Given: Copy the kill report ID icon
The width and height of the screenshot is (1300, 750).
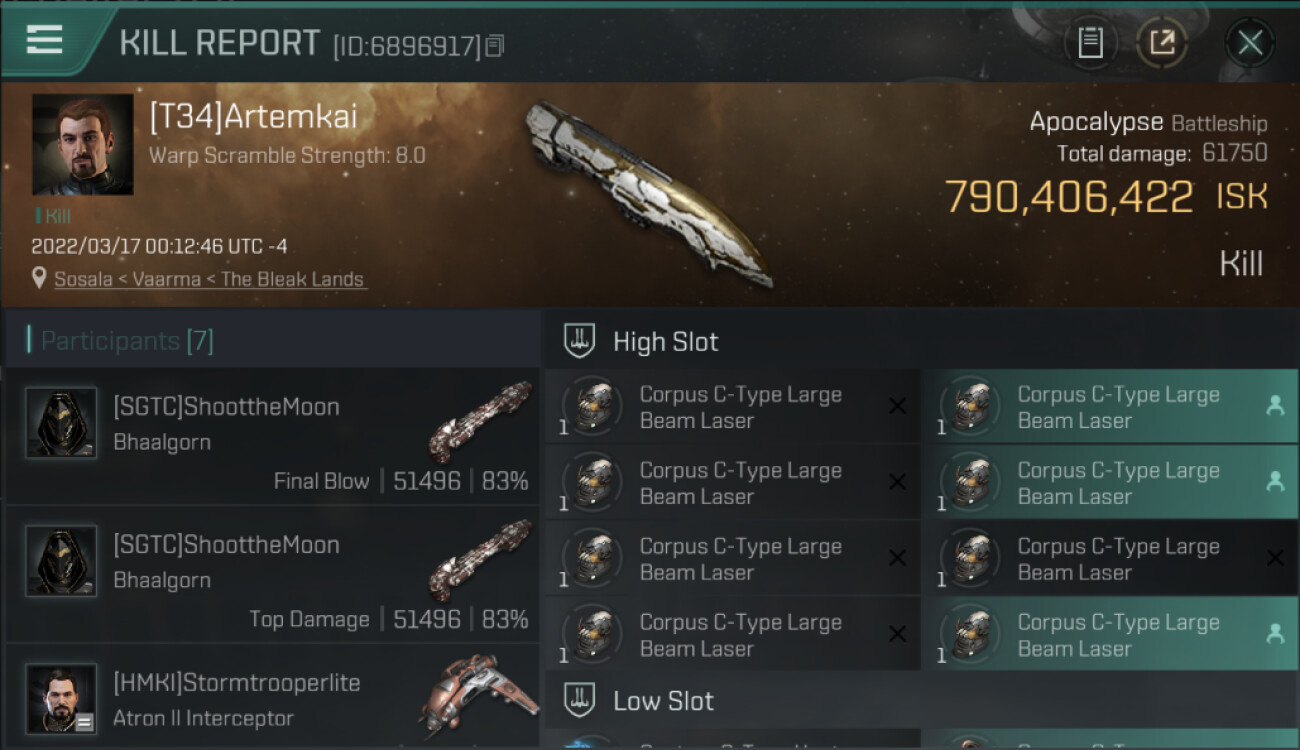Looking at the screenshot, I should coord(495,45).
